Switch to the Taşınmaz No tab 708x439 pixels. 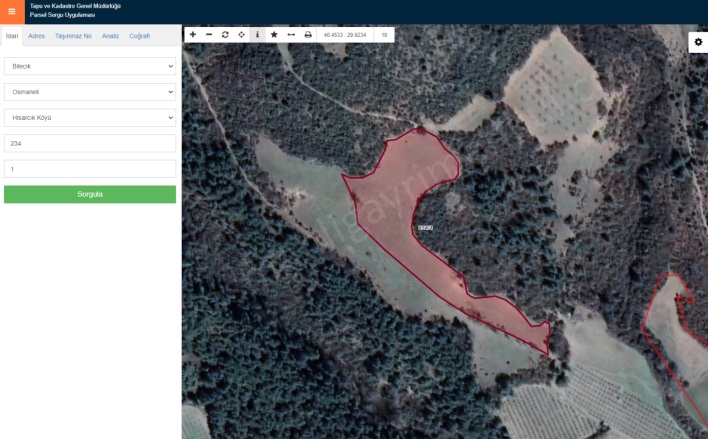(73, 36)
